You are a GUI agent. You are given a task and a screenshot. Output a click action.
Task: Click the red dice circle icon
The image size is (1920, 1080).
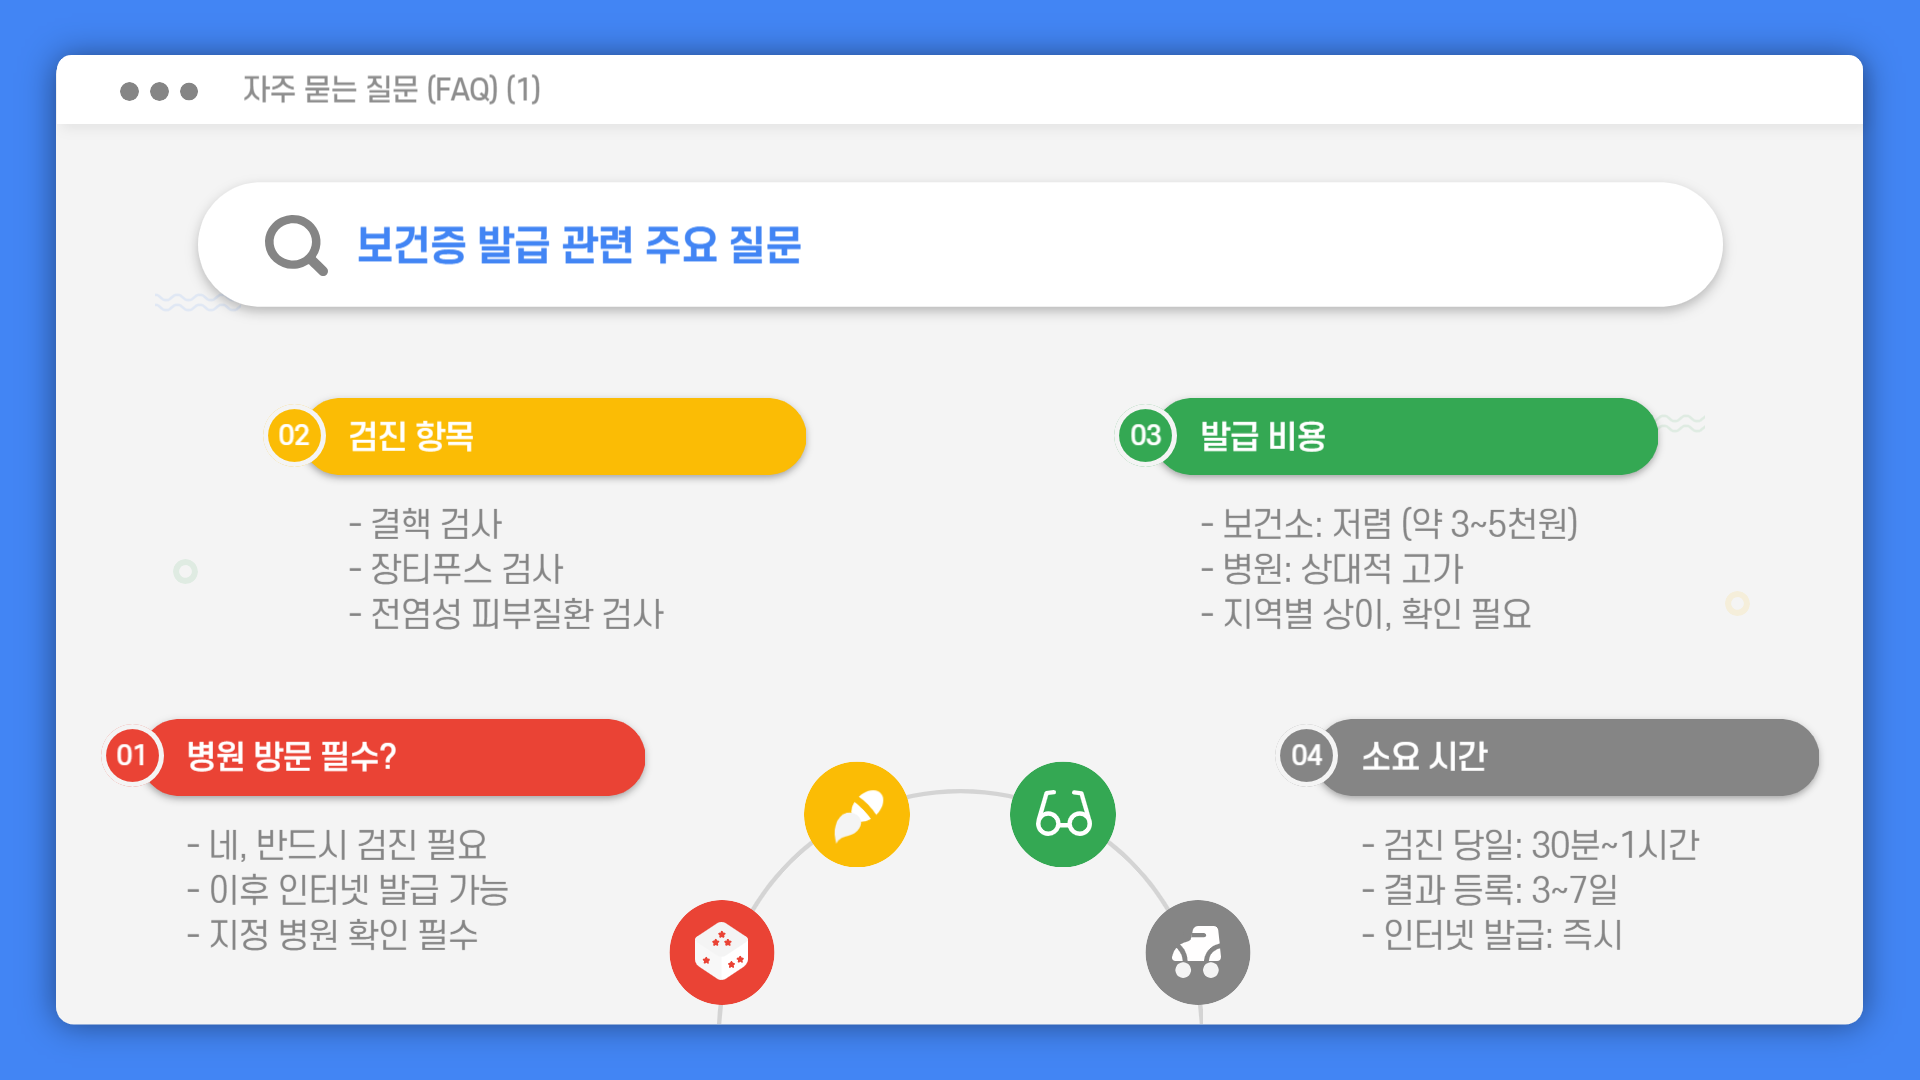click(722, 952)
